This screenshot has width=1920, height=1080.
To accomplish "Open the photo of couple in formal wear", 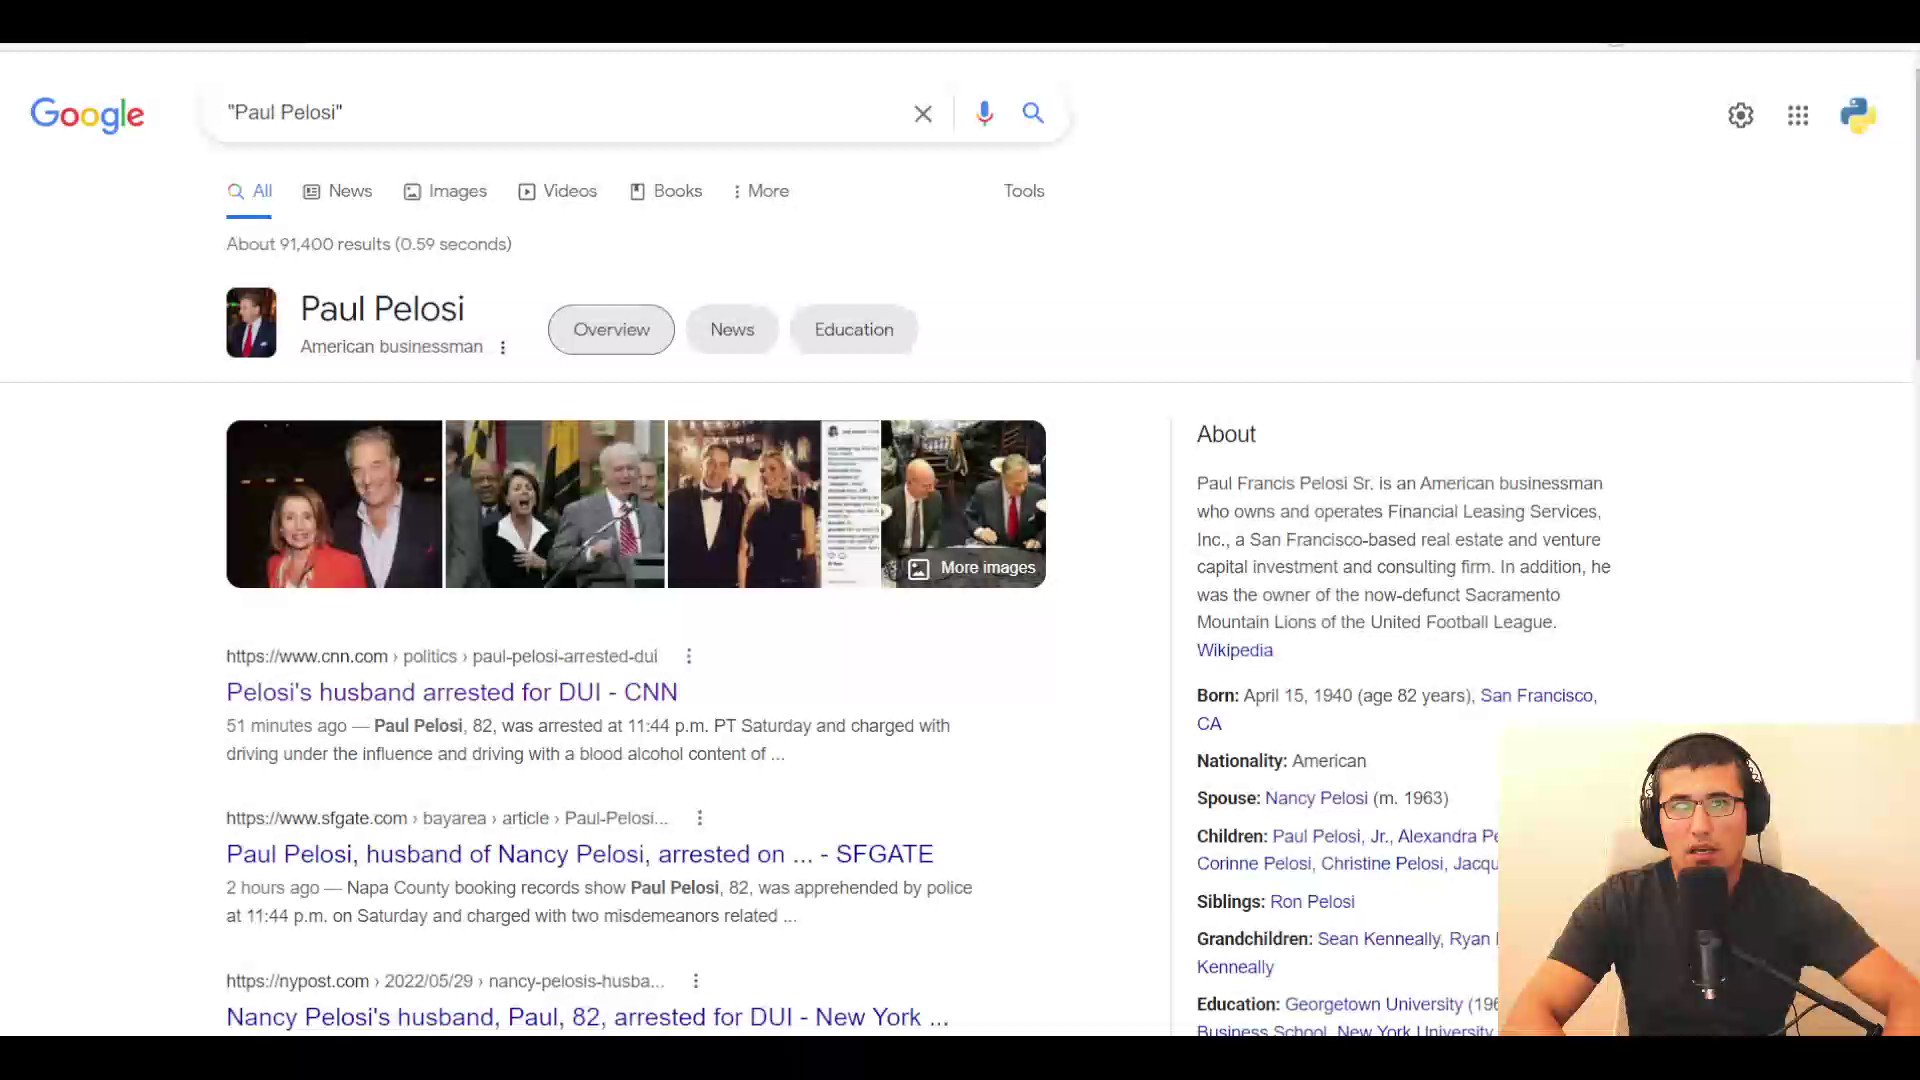I will coord(744,504).
